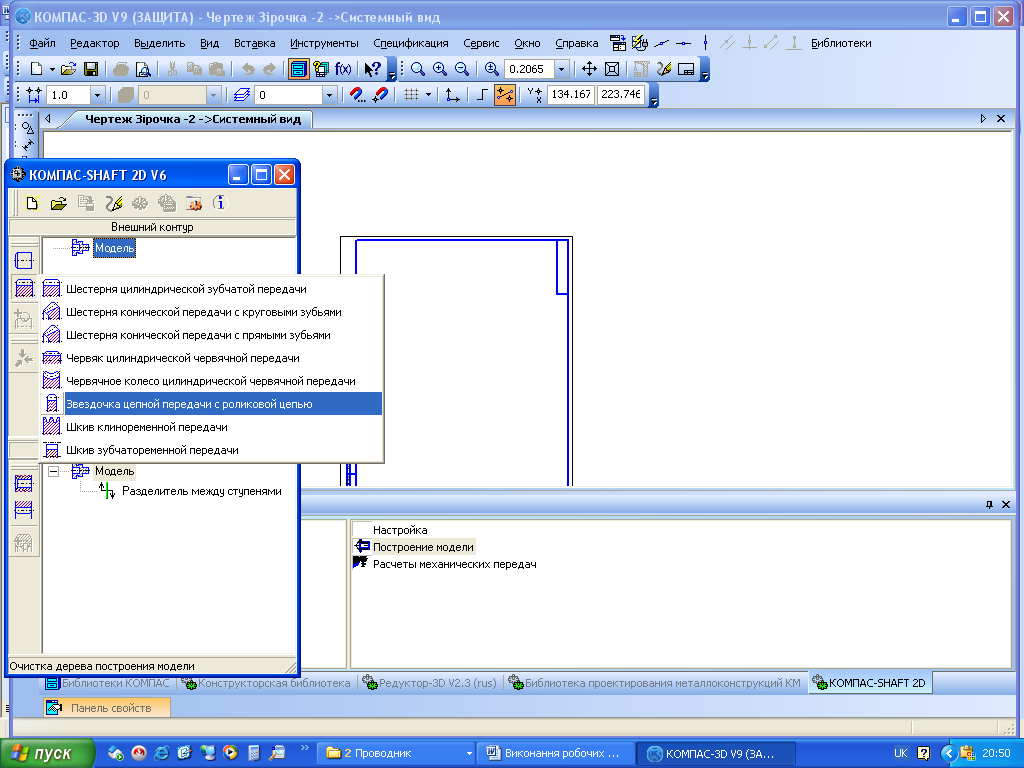This screenshot has height=768, width=1024.
Task: Click the Y coordinate field 223.746
Action: click(620, 95)
